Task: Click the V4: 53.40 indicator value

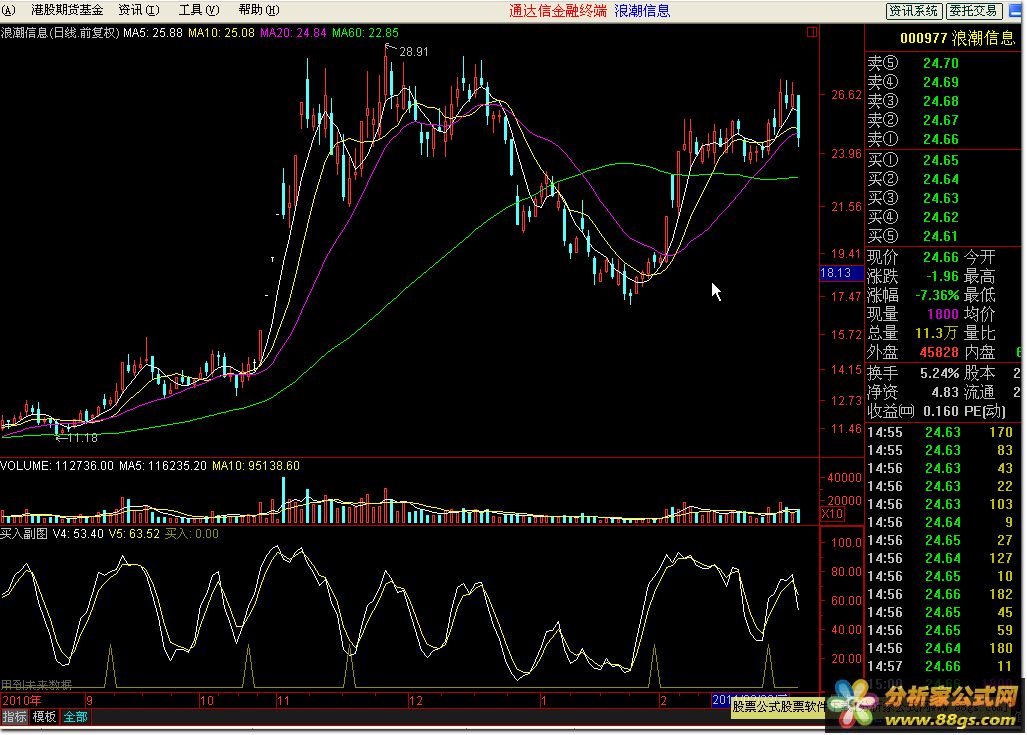Action: tap(78, 534)
